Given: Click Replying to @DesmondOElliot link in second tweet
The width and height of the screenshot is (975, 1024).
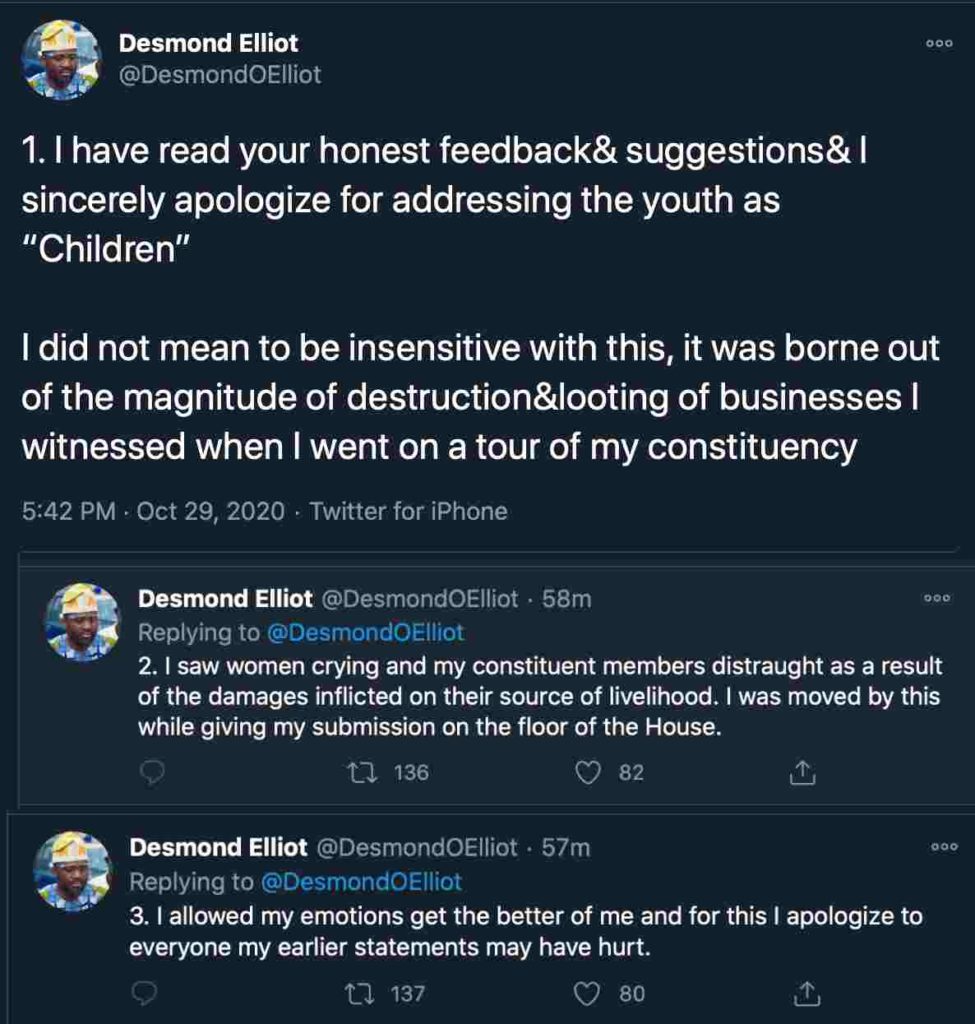Looking at the screenshot, I should click(363, 633).
